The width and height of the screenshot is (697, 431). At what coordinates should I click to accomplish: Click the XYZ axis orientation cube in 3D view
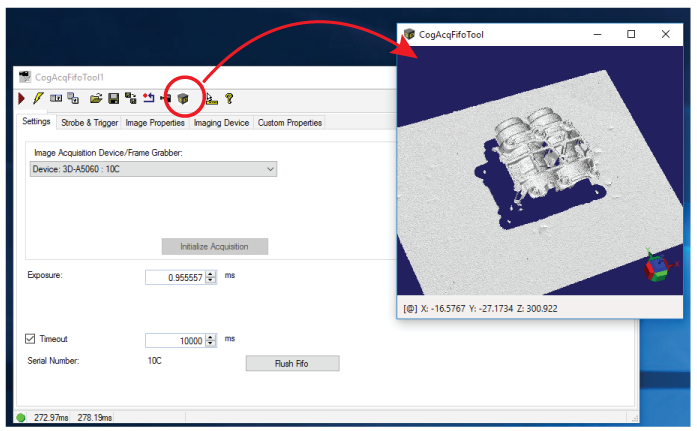click(x=658, y=266)
